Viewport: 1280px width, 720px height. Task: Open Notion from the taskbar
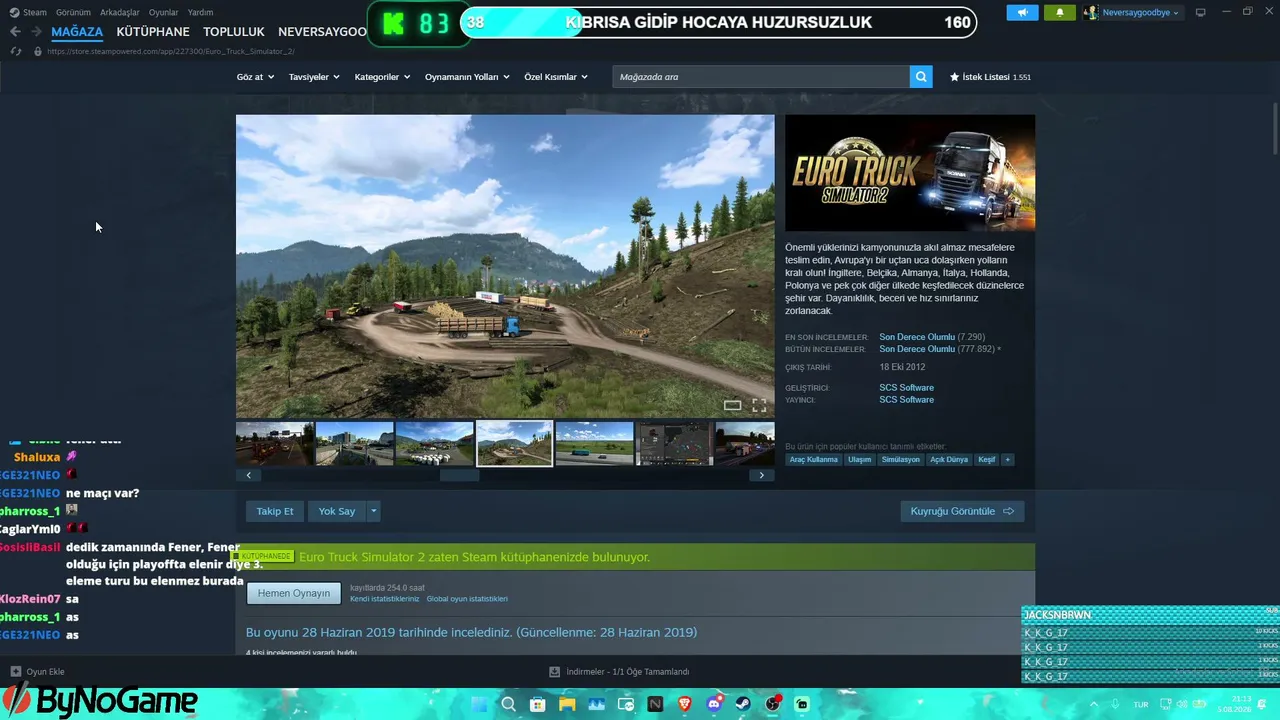click(655, 704)
